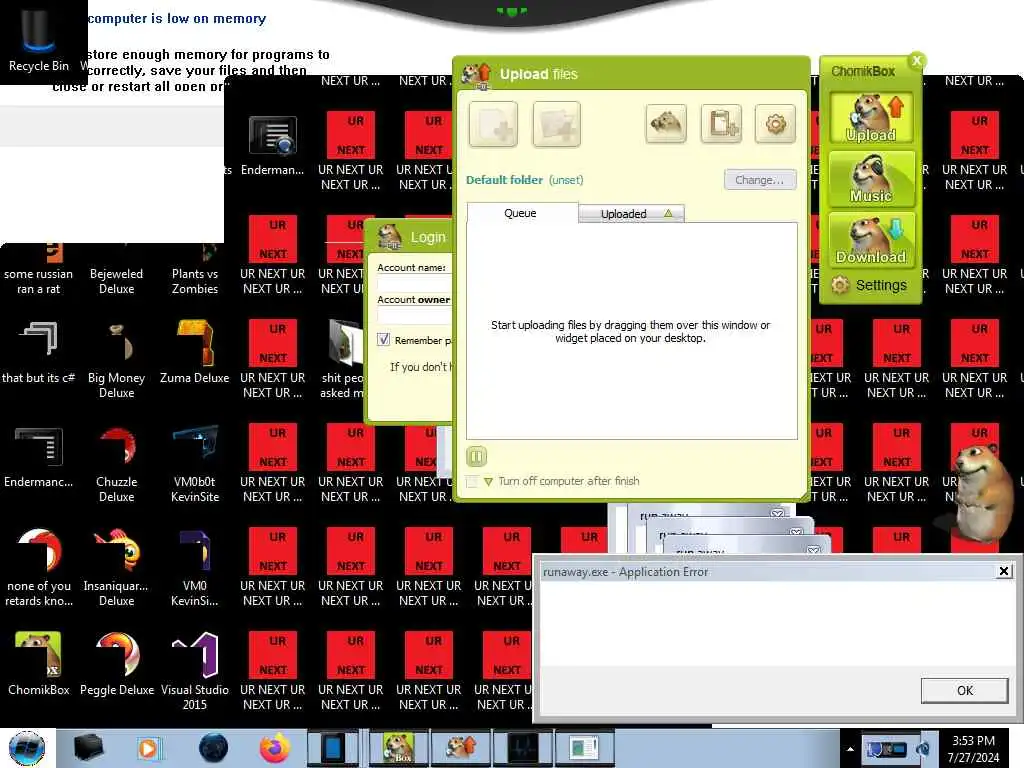Select Visual Studio 2015 desktop icon
This screenshot has width=1024, height=768.
[195, 671]
